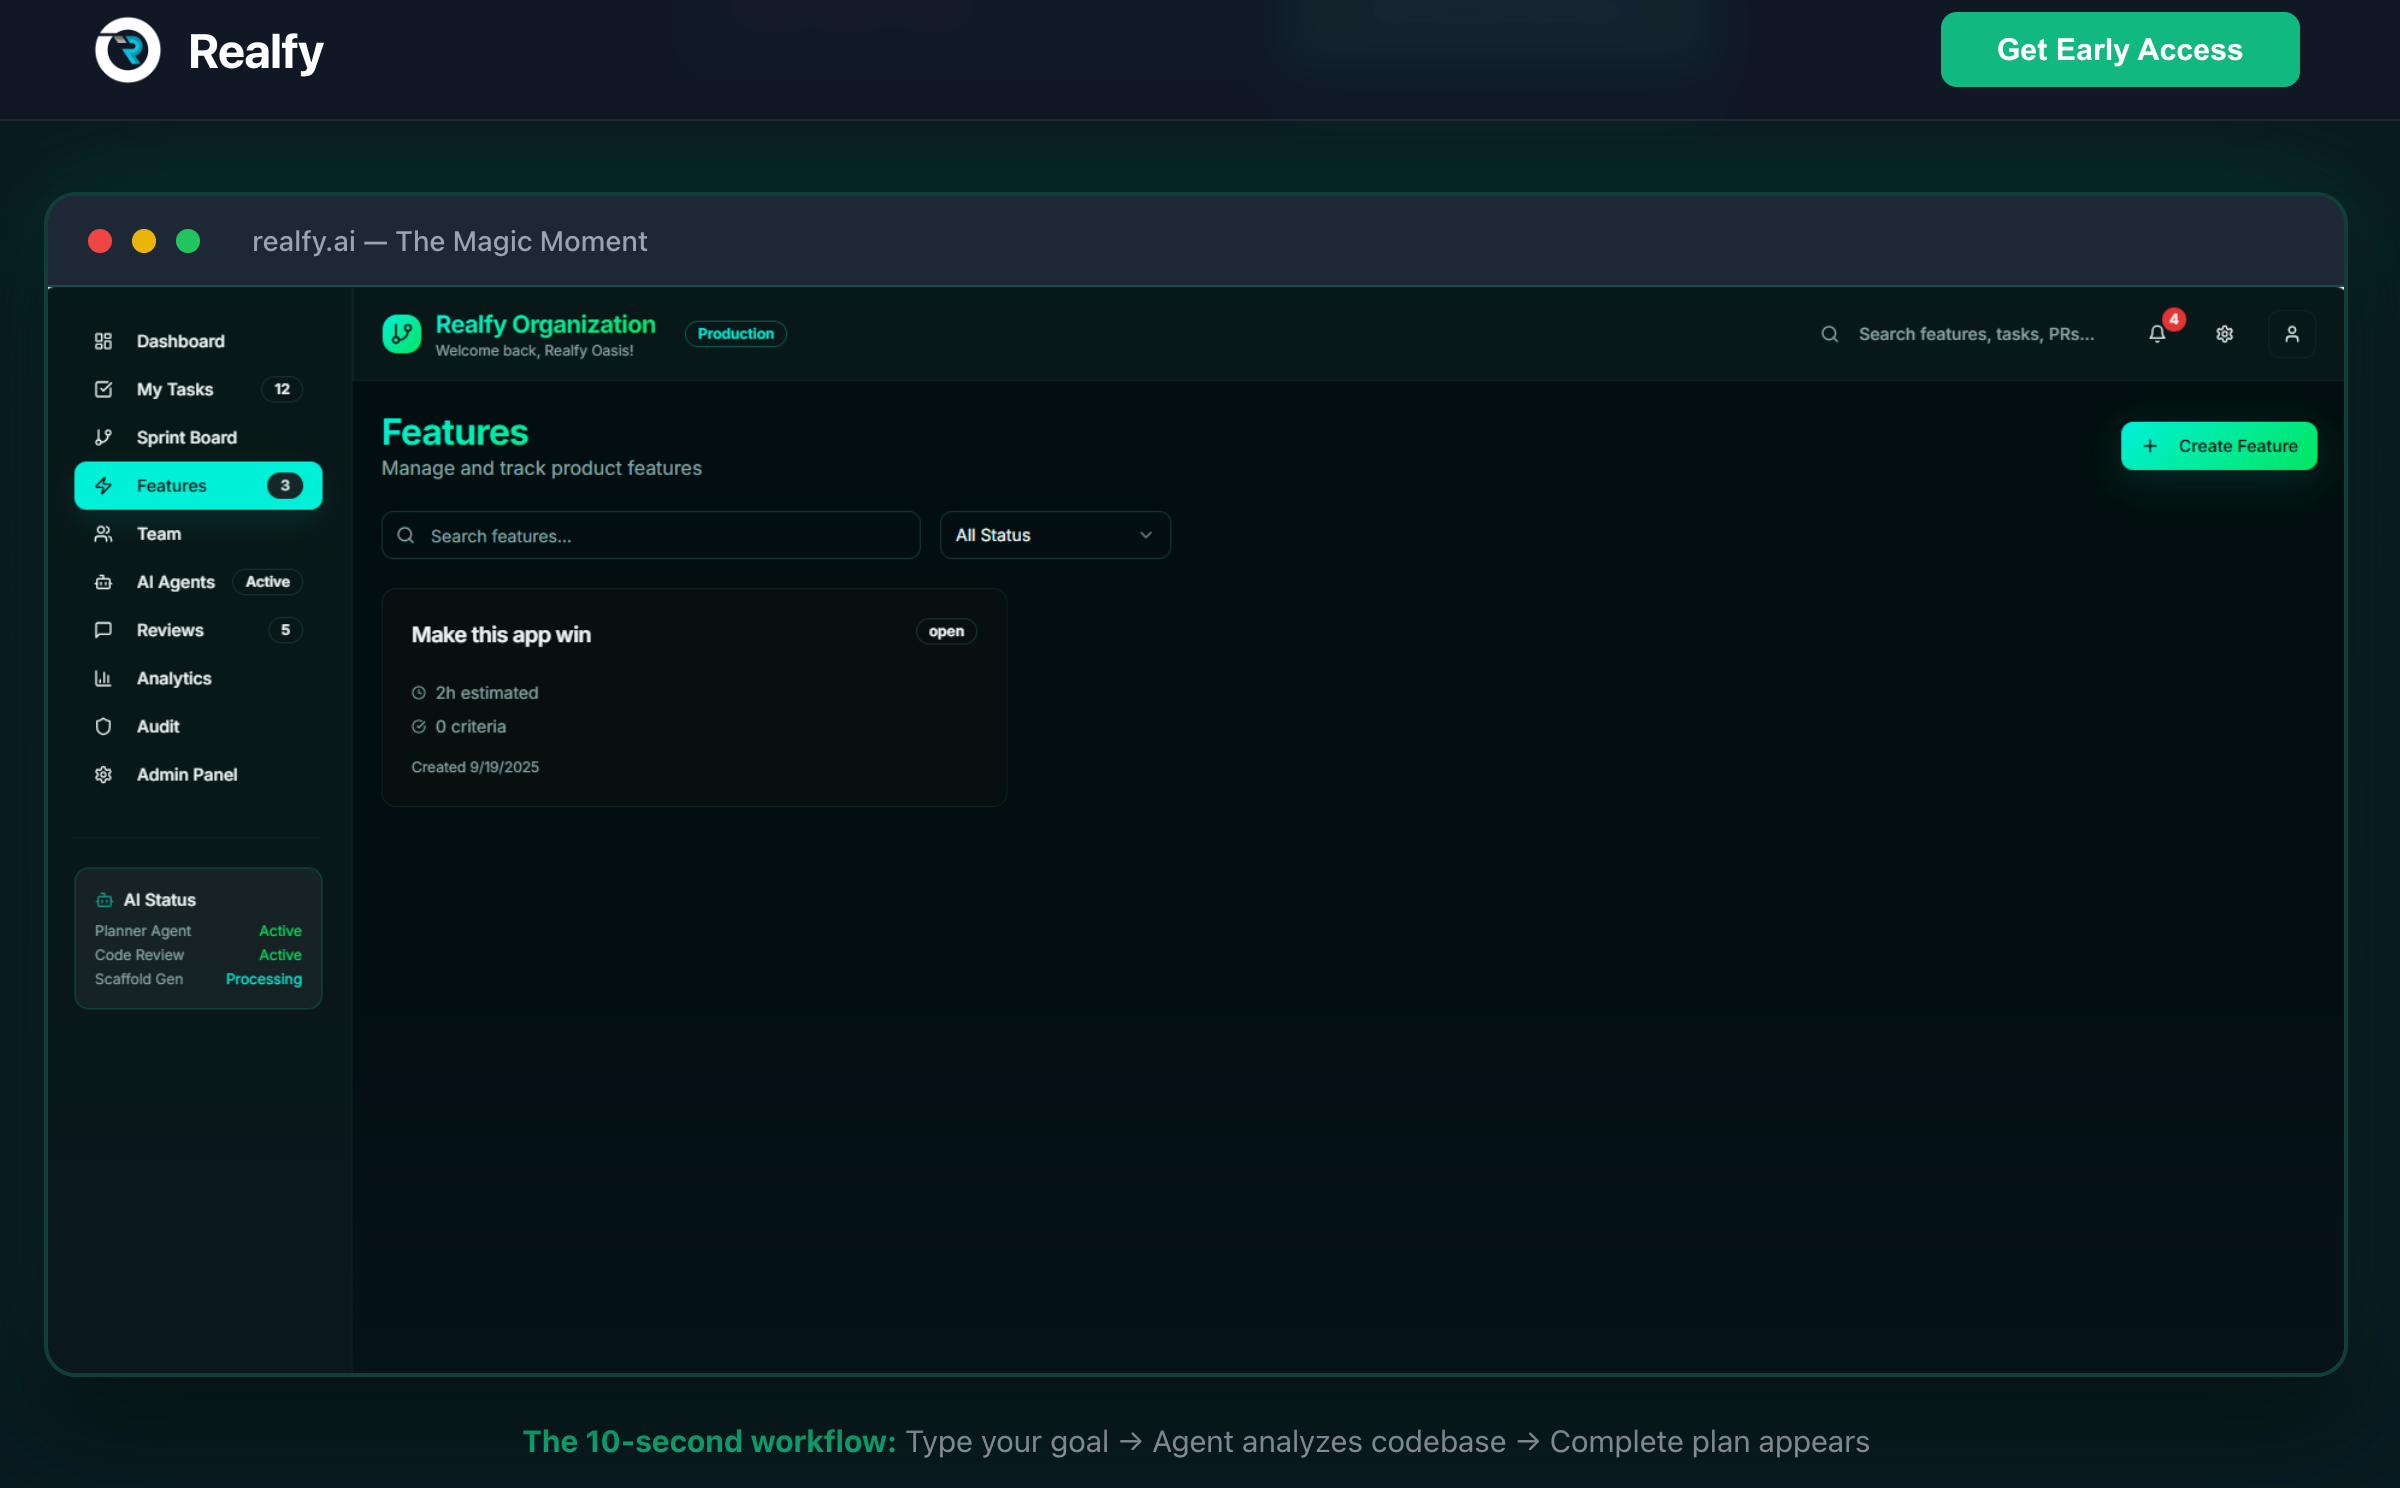Click the Realfy logo in header
2400x1488 pixels.
pyautogui.click(x=128, y=50)
